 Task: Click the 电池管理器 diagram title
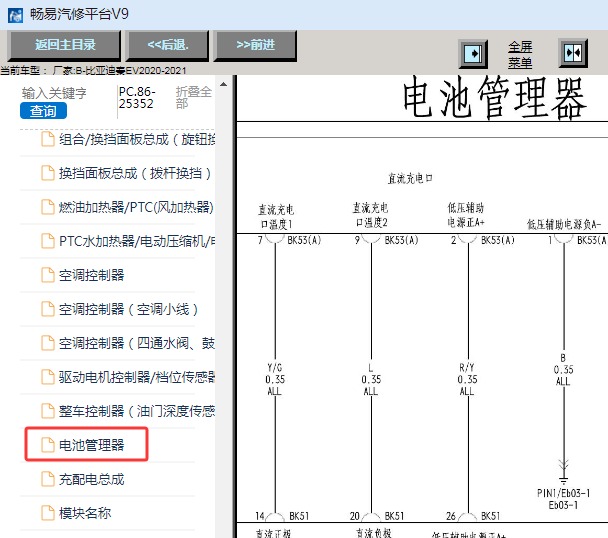click(x=493, y=98)
